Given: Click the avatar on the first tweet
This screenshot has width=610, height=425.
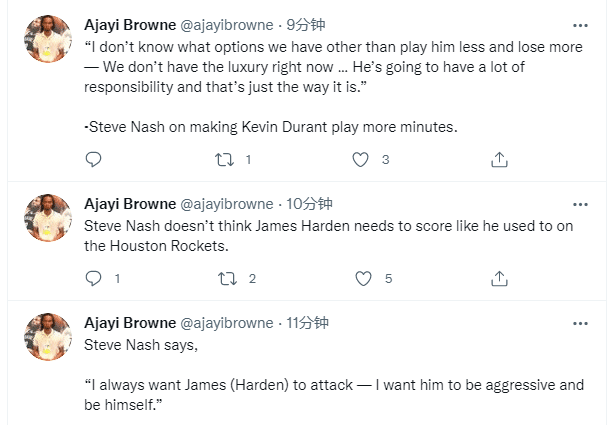Looking at the screenshot, I should [x=48, y=40].
